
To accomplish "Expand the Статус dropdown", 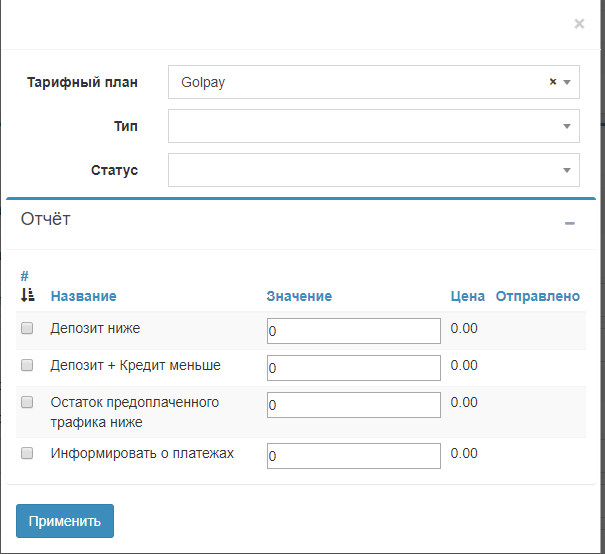I will coord(373,170).
